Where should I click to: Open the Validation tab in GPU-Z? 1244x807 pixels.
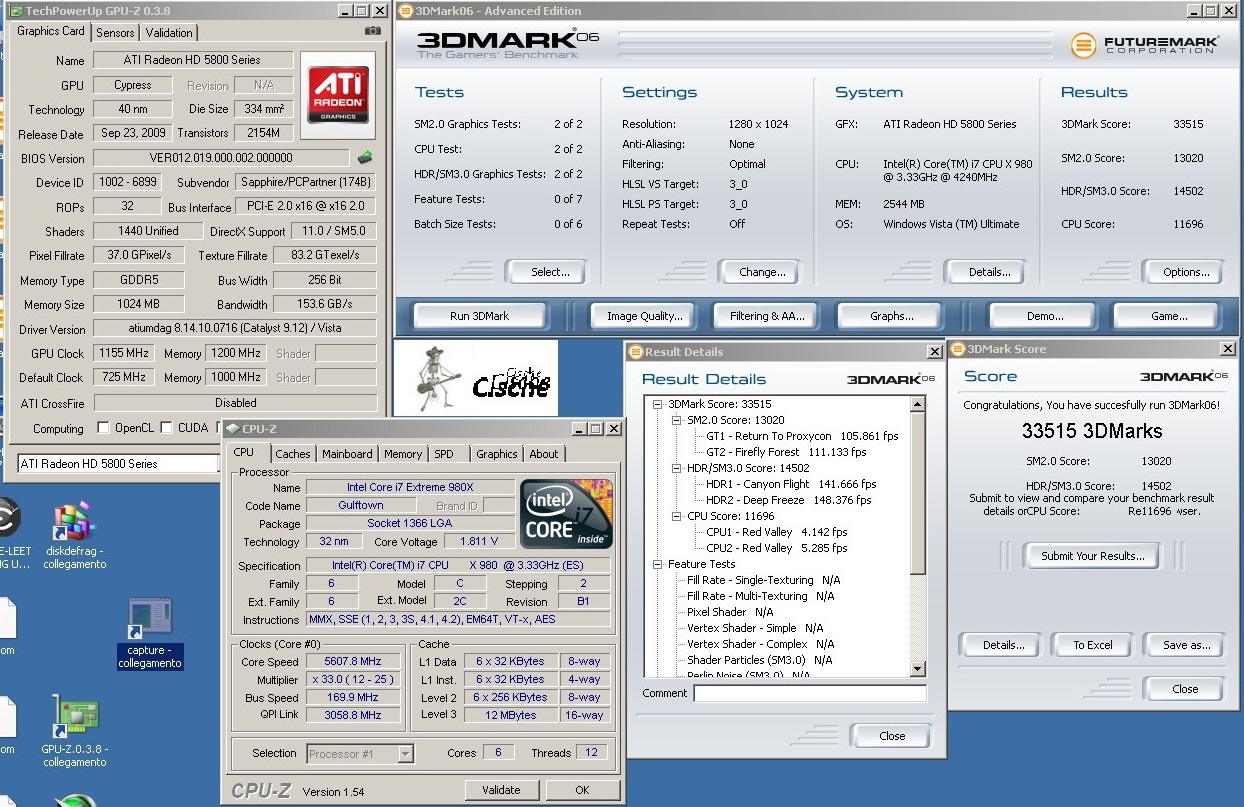pos(169,33)
